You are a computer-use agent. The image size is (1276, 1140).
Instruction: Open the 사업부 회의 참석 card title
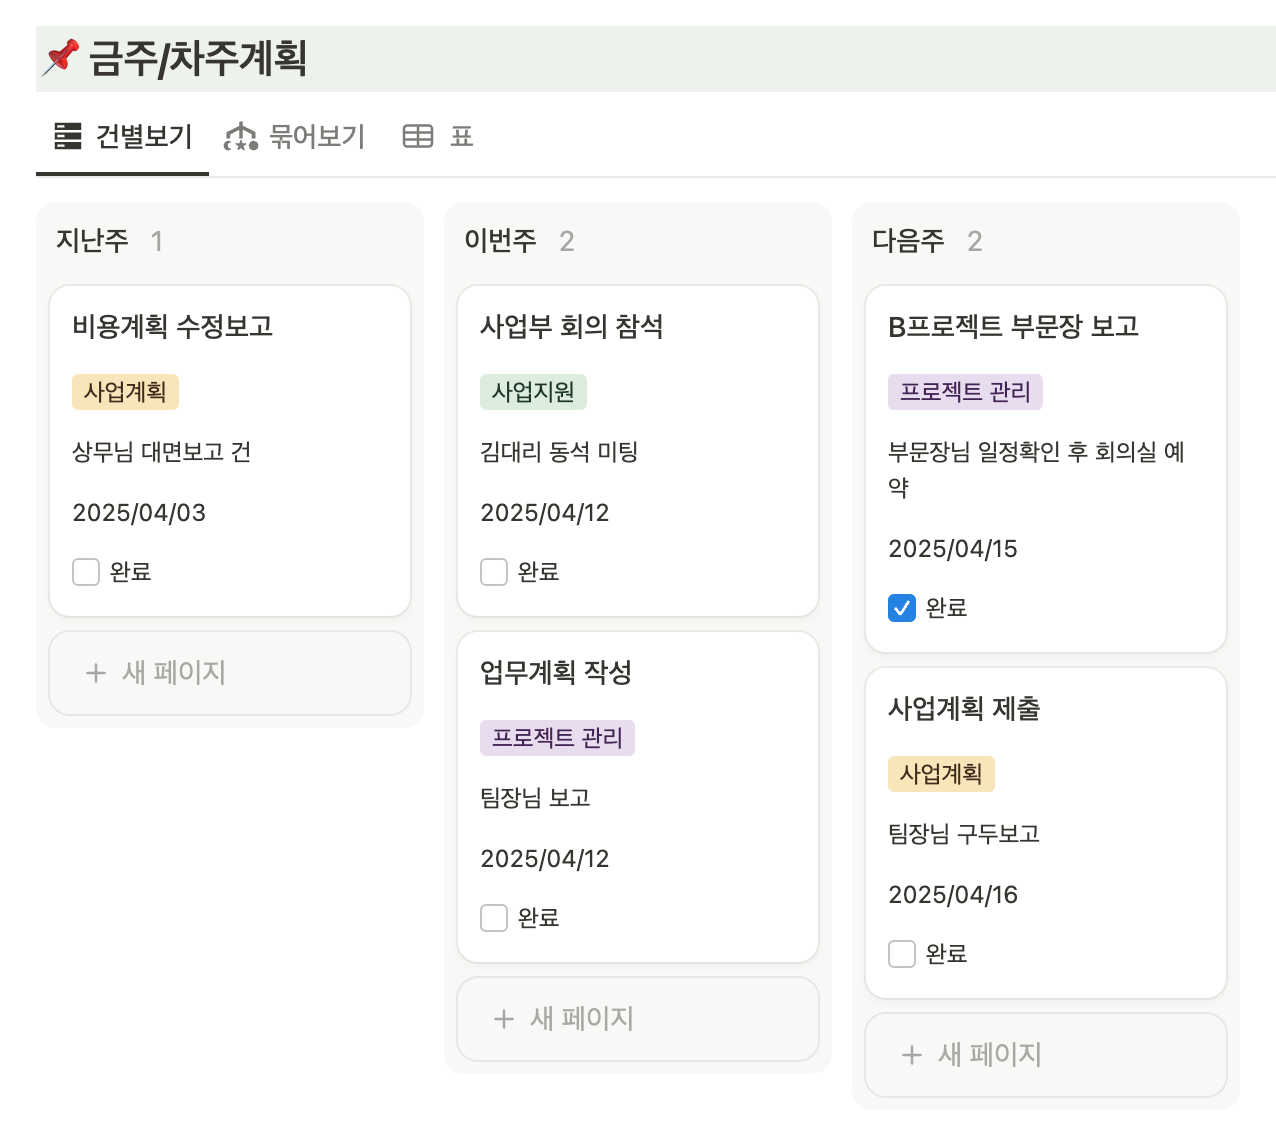coord(571,326)
